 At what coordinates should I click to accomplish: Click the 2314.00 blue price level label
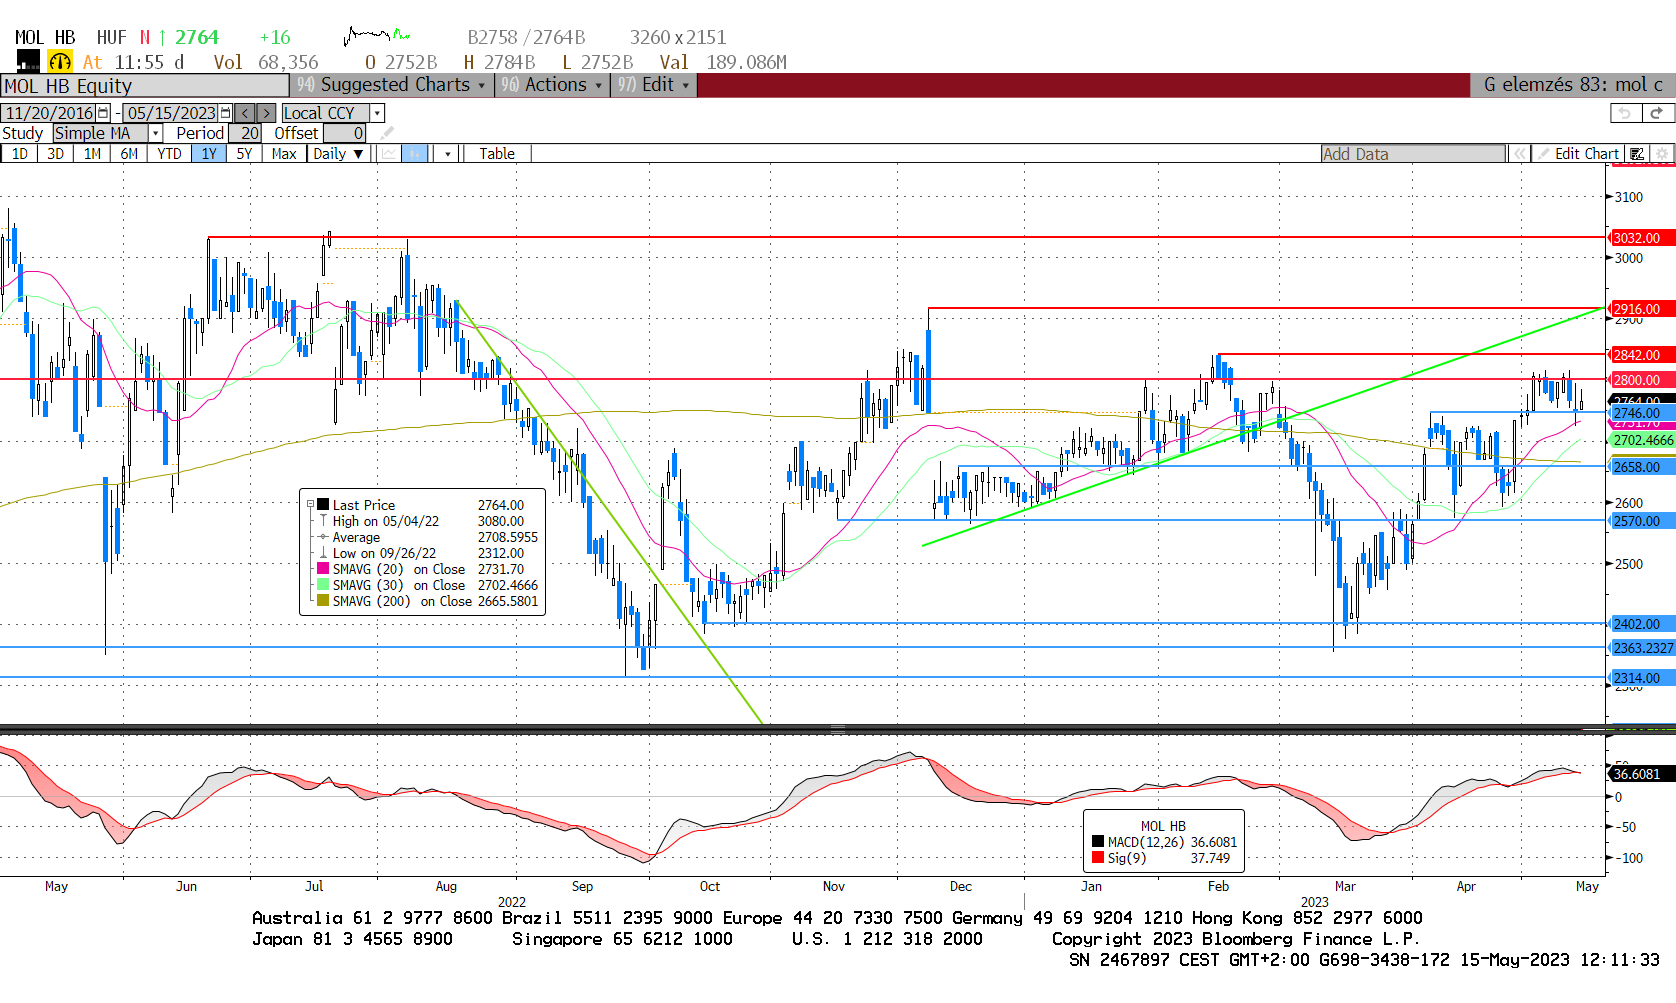[1643, 678]
